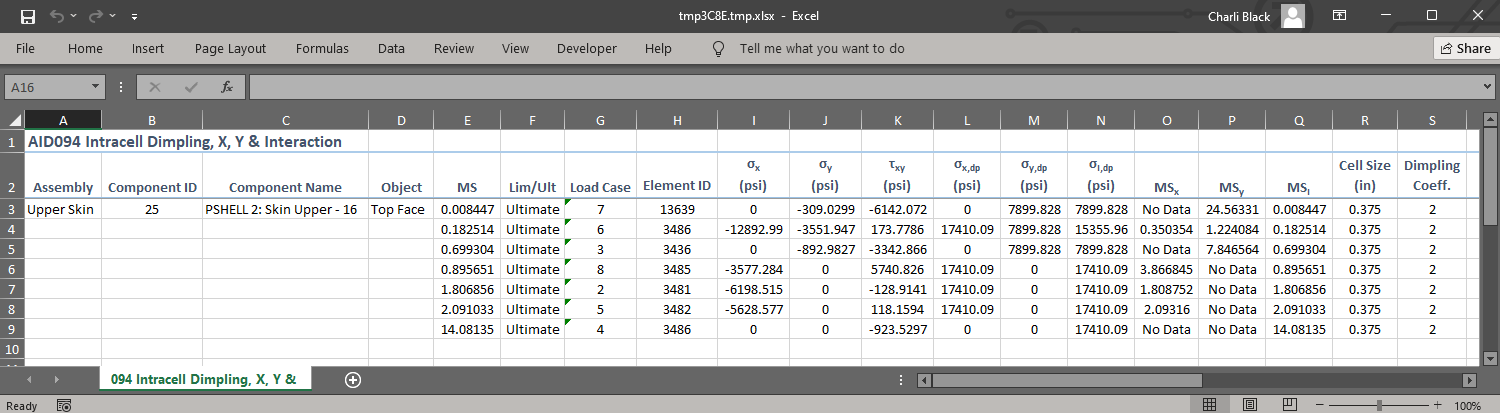Undo the last action
The width and height of the screenshot is (1500, 413).
tap(57, 16)
